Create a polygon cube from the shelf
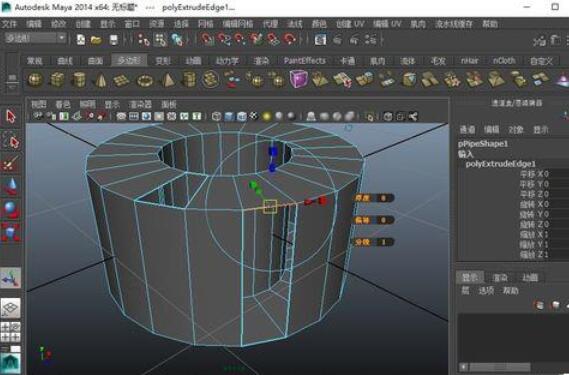 (x=57, y=79)
